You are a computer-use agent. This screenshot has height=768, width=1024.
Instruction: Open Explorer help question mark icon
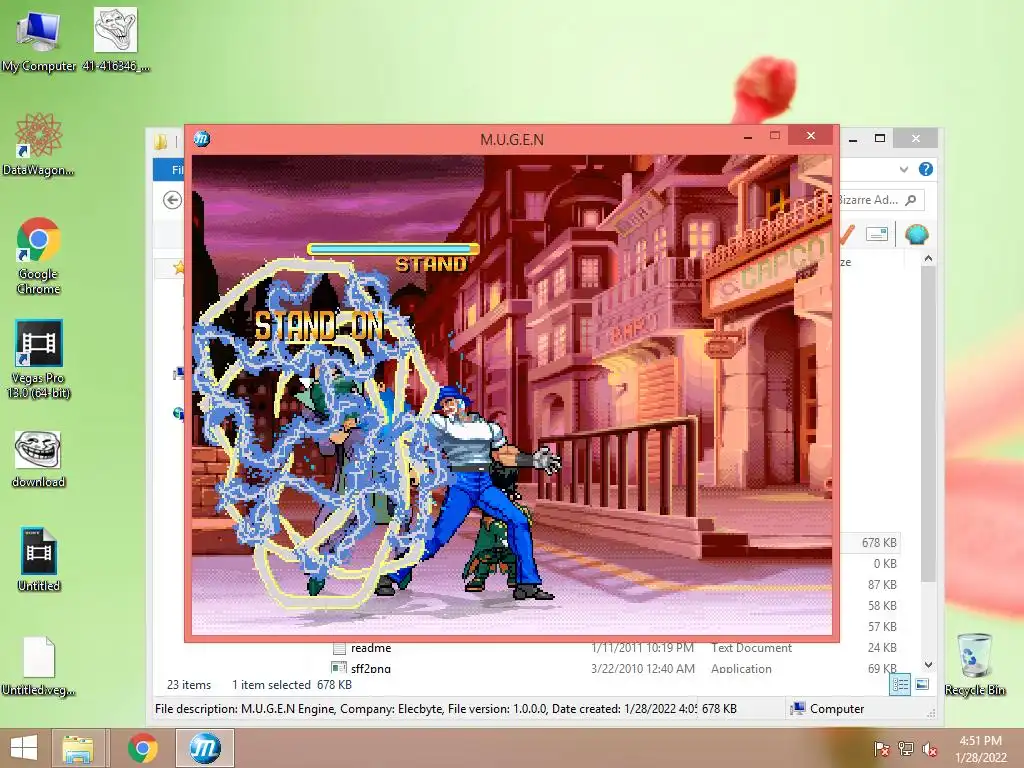tap(925, 169)
